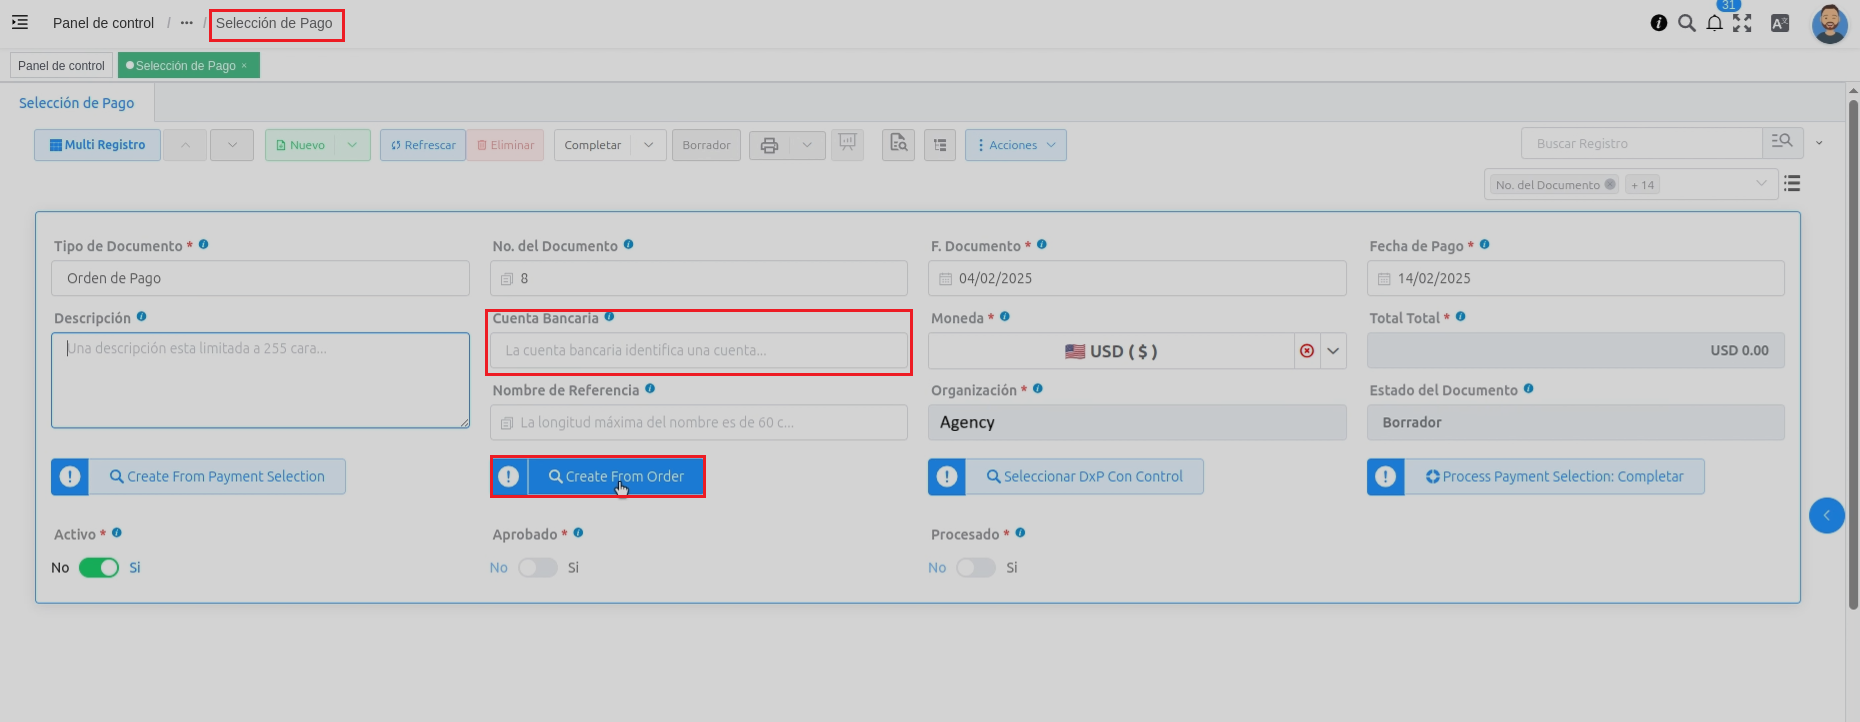Open the notifications bell icon
The height and width of the screenshot is (722, 1860).
(1714, 23)
